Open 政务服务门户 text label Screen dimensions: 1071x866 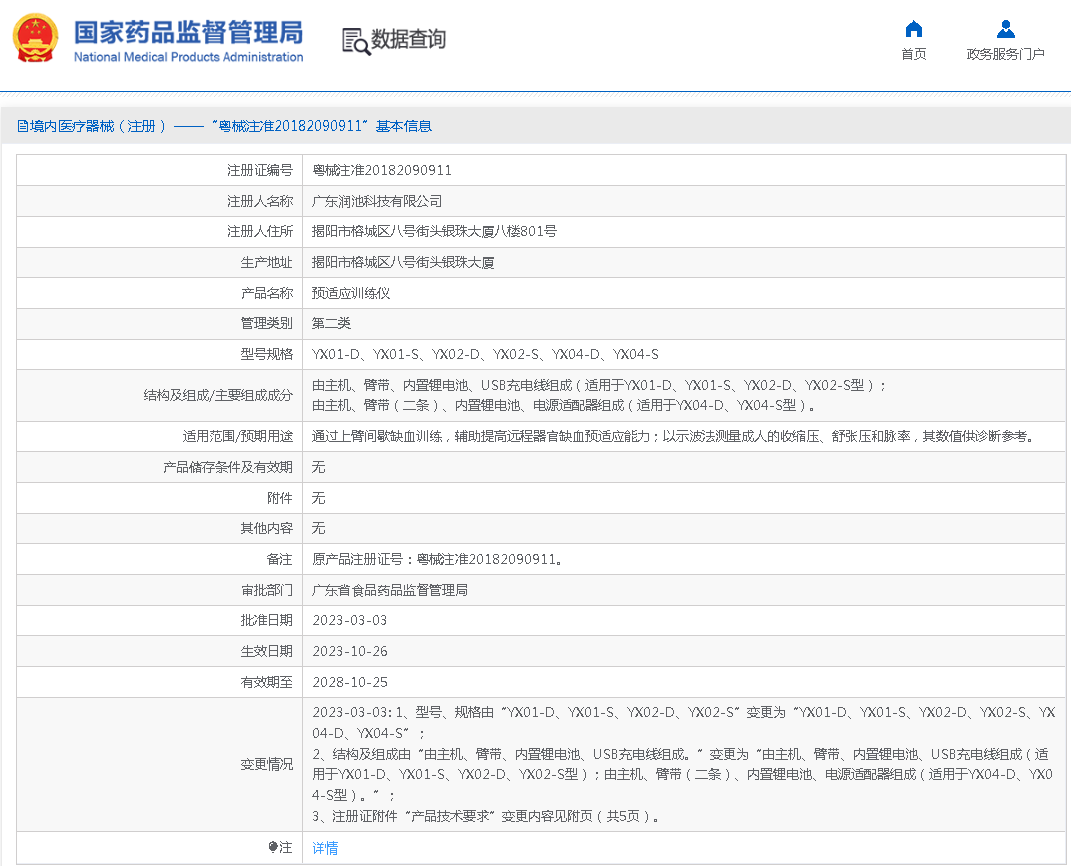[1005, 54]
